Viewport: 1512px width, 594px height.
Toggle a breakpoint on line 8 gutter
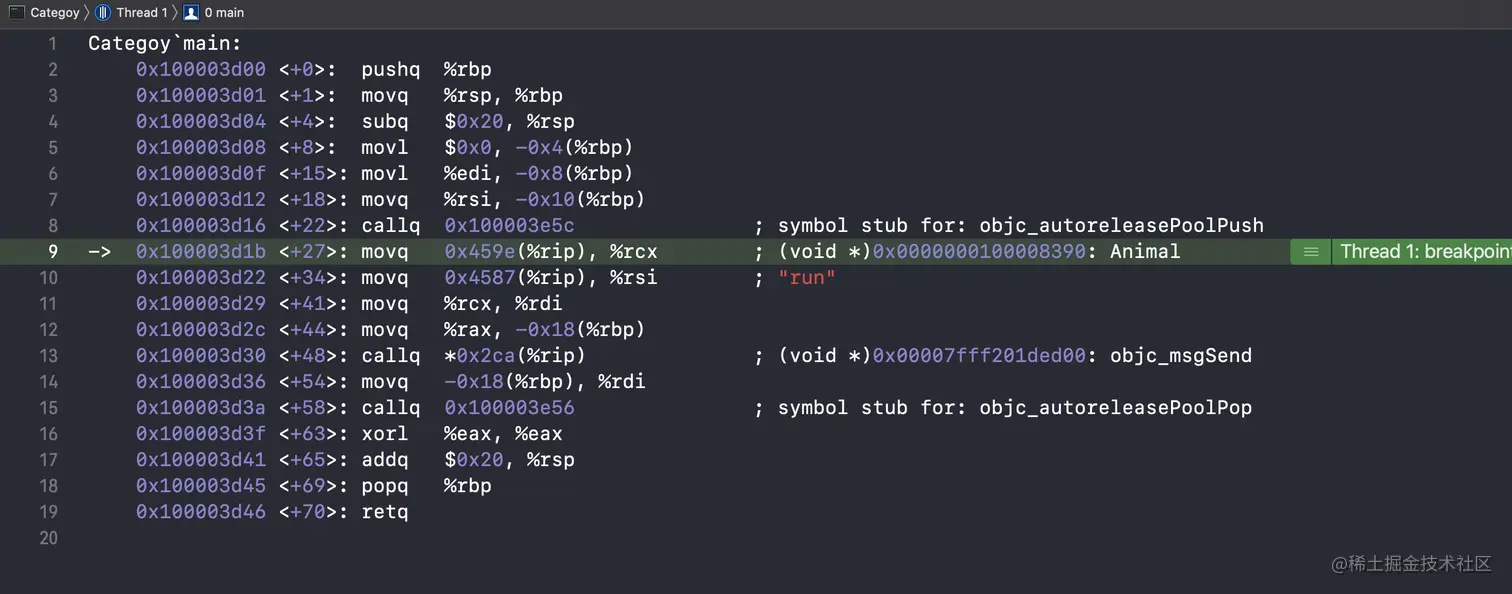point(53,226)
